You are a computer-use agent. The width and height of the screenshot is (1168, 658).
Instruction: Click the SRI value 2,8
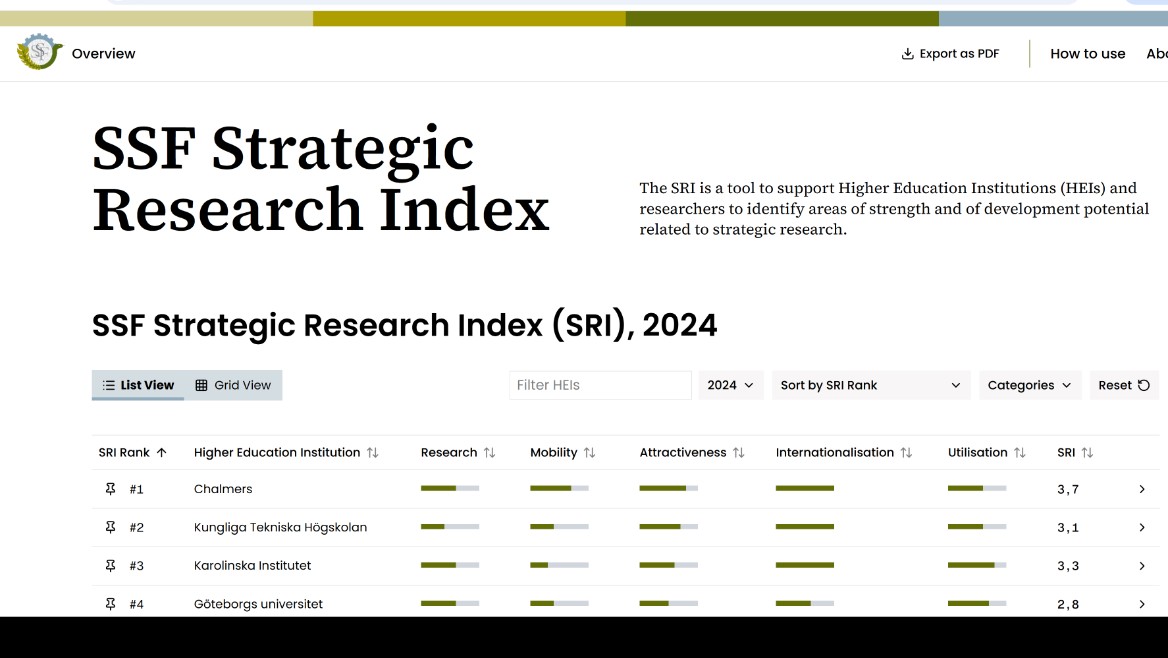pyautogui.click(x=1067, y=604)
